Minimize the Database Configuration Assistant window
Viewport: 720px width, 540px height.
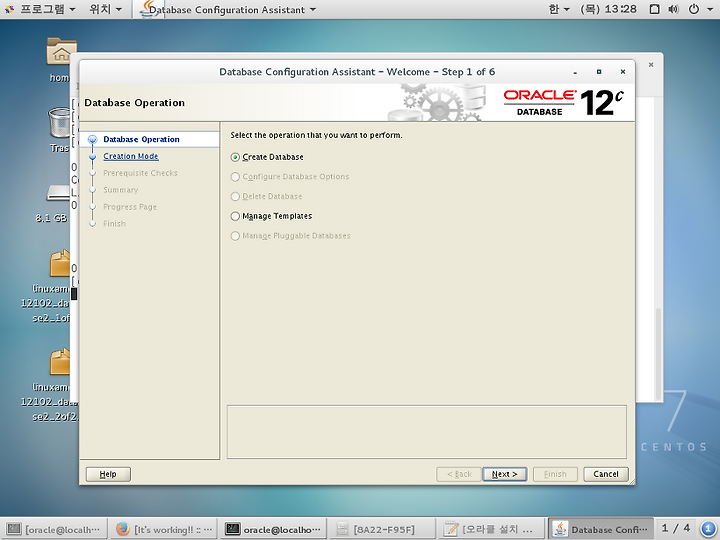pos(575,72)
